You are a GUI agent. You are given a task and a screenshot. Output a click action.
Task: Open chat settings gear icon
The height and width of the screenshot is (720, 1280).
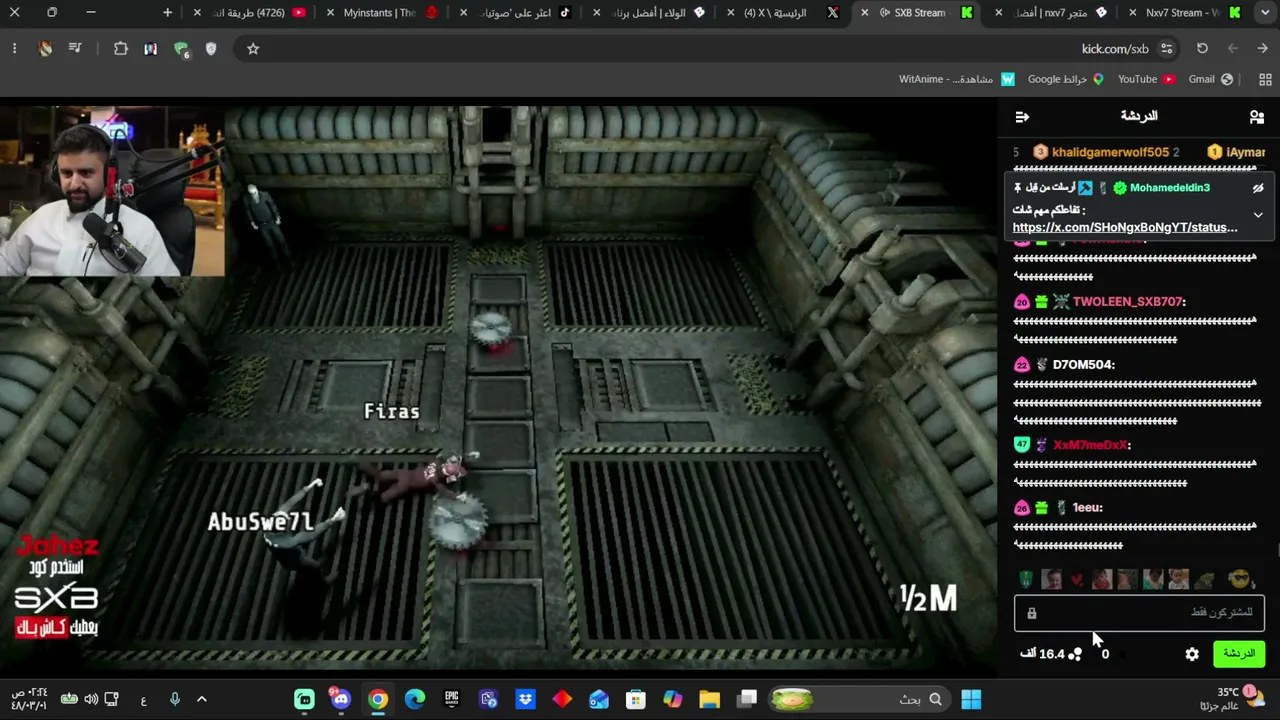coord(1192,654)
